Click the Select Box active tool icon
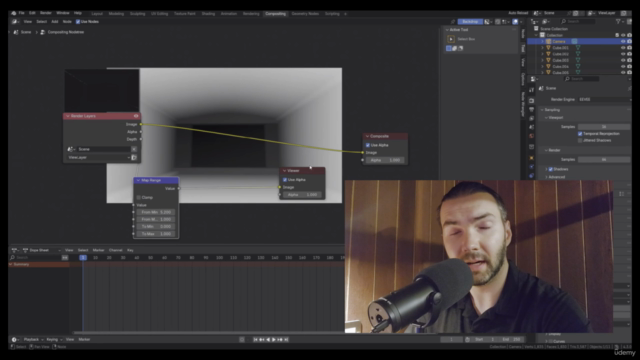 [451, 39]
